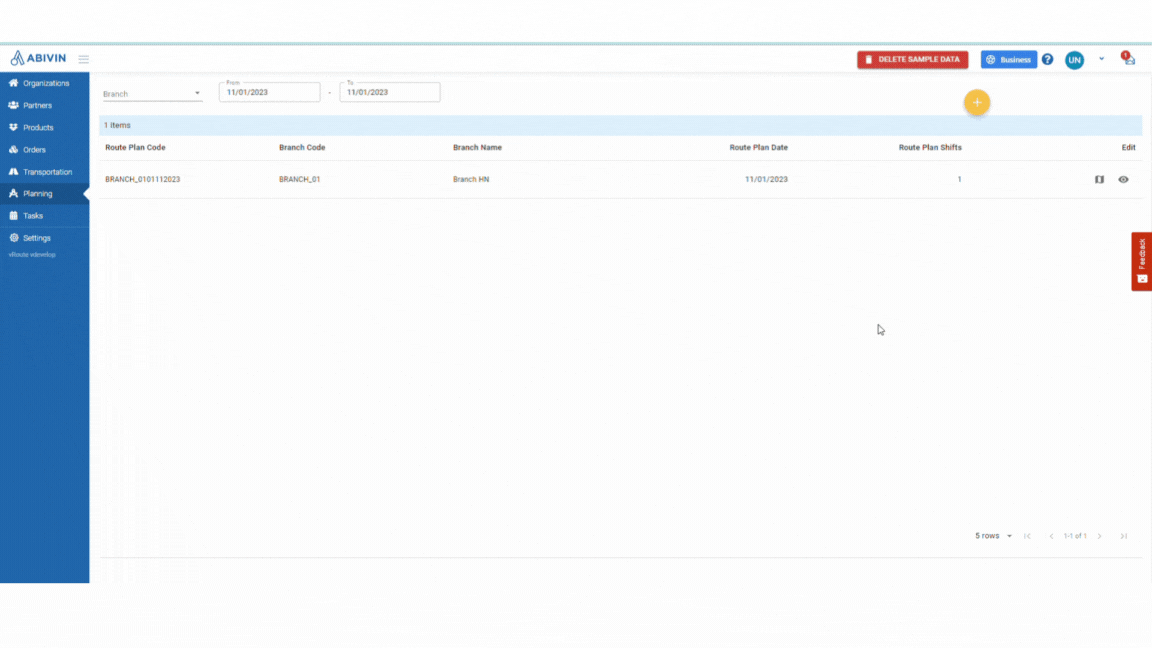Screen dimensions: 1152x648
Task: Click the Delete Sample Data button
Action: click(x=912, y=60)
